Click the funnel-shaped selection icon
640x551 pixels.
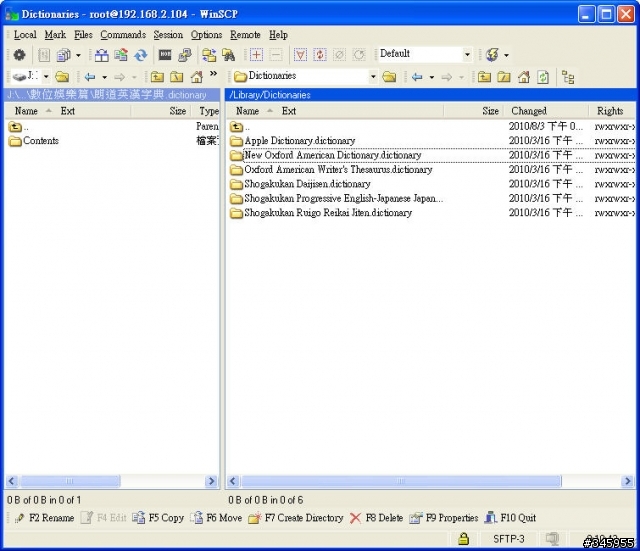[x=300, y=55]
